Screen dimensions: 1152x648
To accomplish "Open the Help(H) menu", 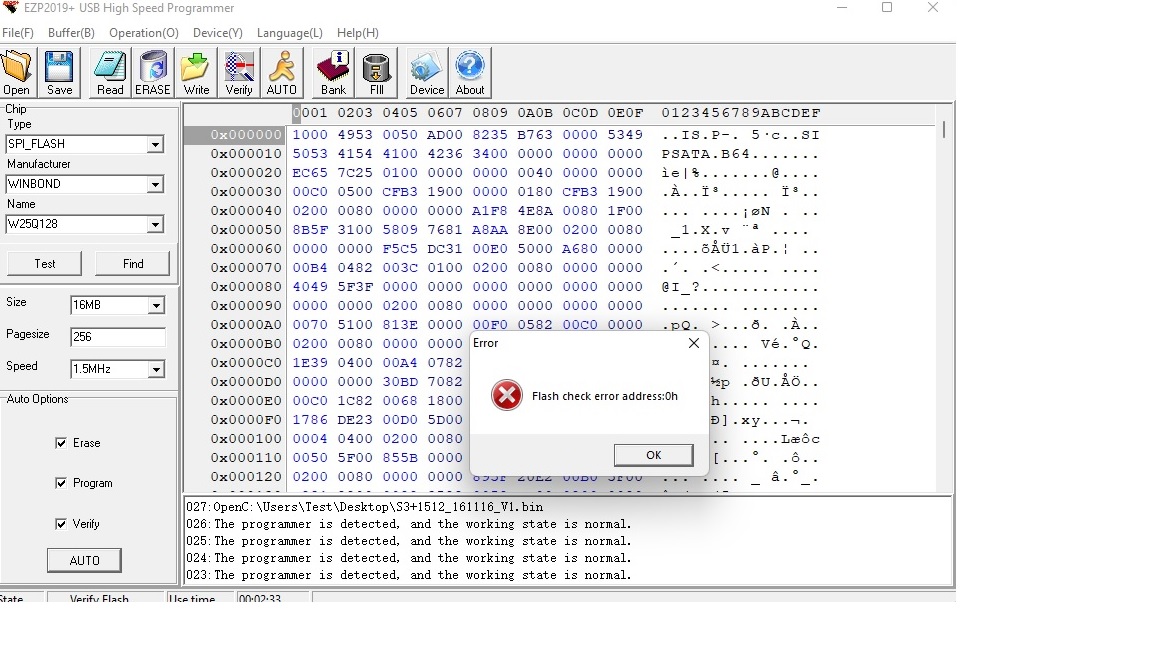I will pos(358,33).
